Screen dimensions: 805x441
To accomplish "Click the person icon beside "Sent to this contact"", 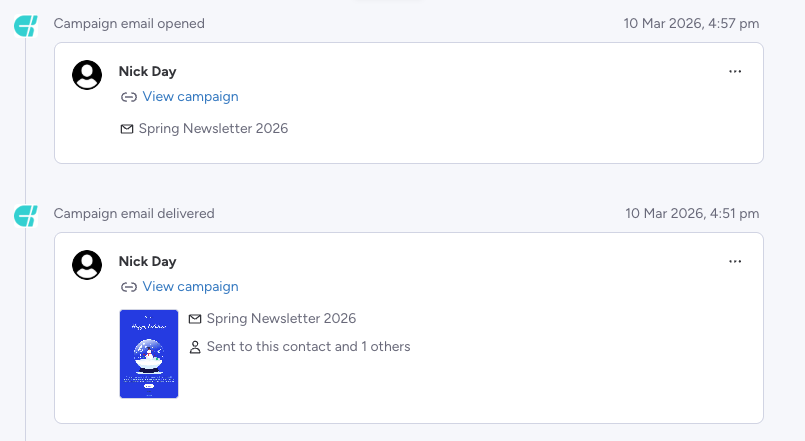I will click(195, 347).
